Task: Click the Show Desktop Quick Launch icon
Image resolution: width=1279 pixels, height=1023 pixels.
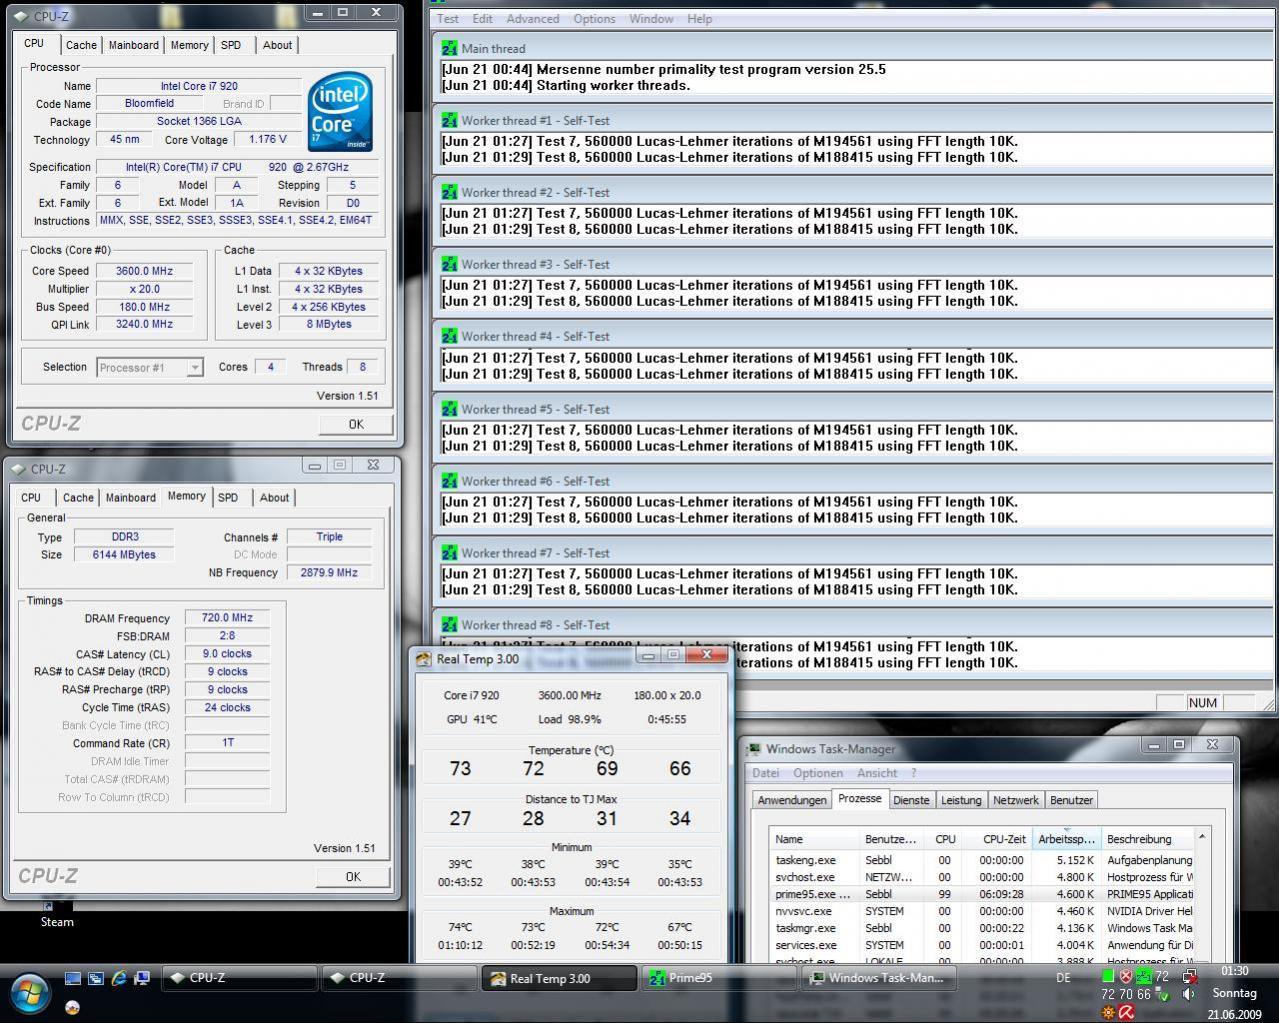Action: [72, 978]
